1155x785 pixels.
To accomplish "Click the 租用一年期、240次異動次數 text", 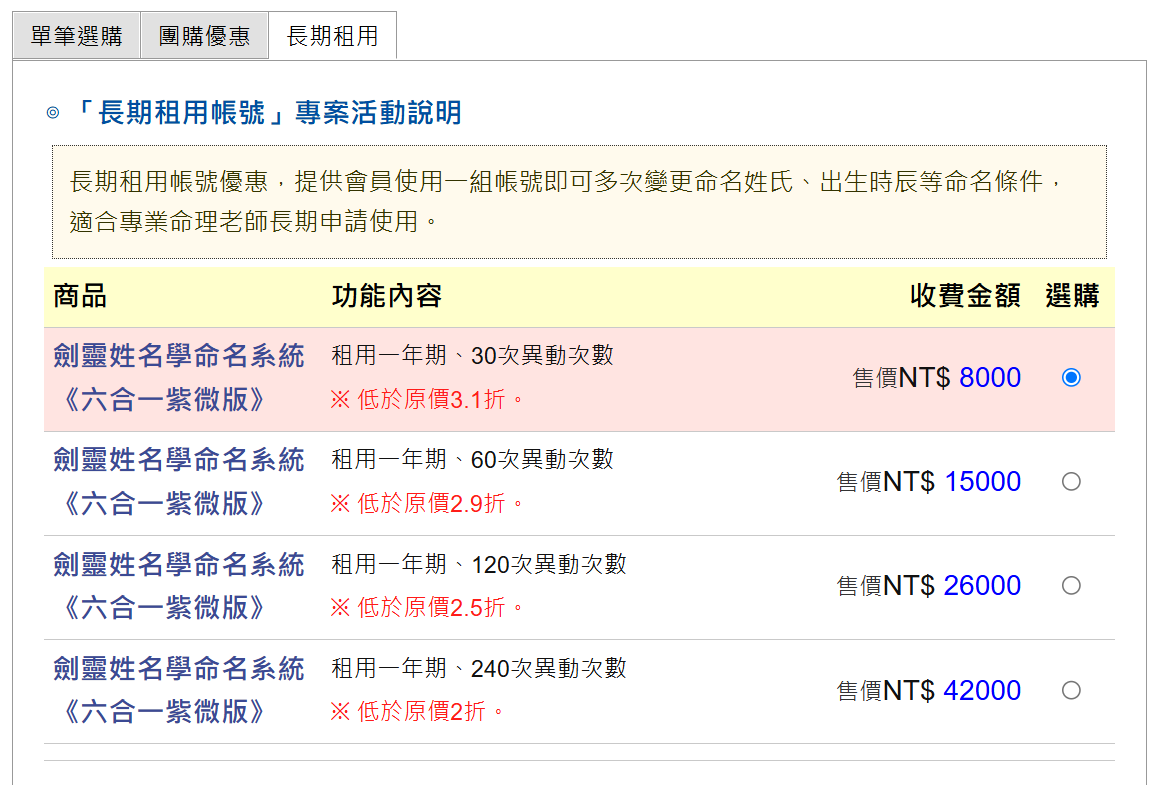I will 479,668.
